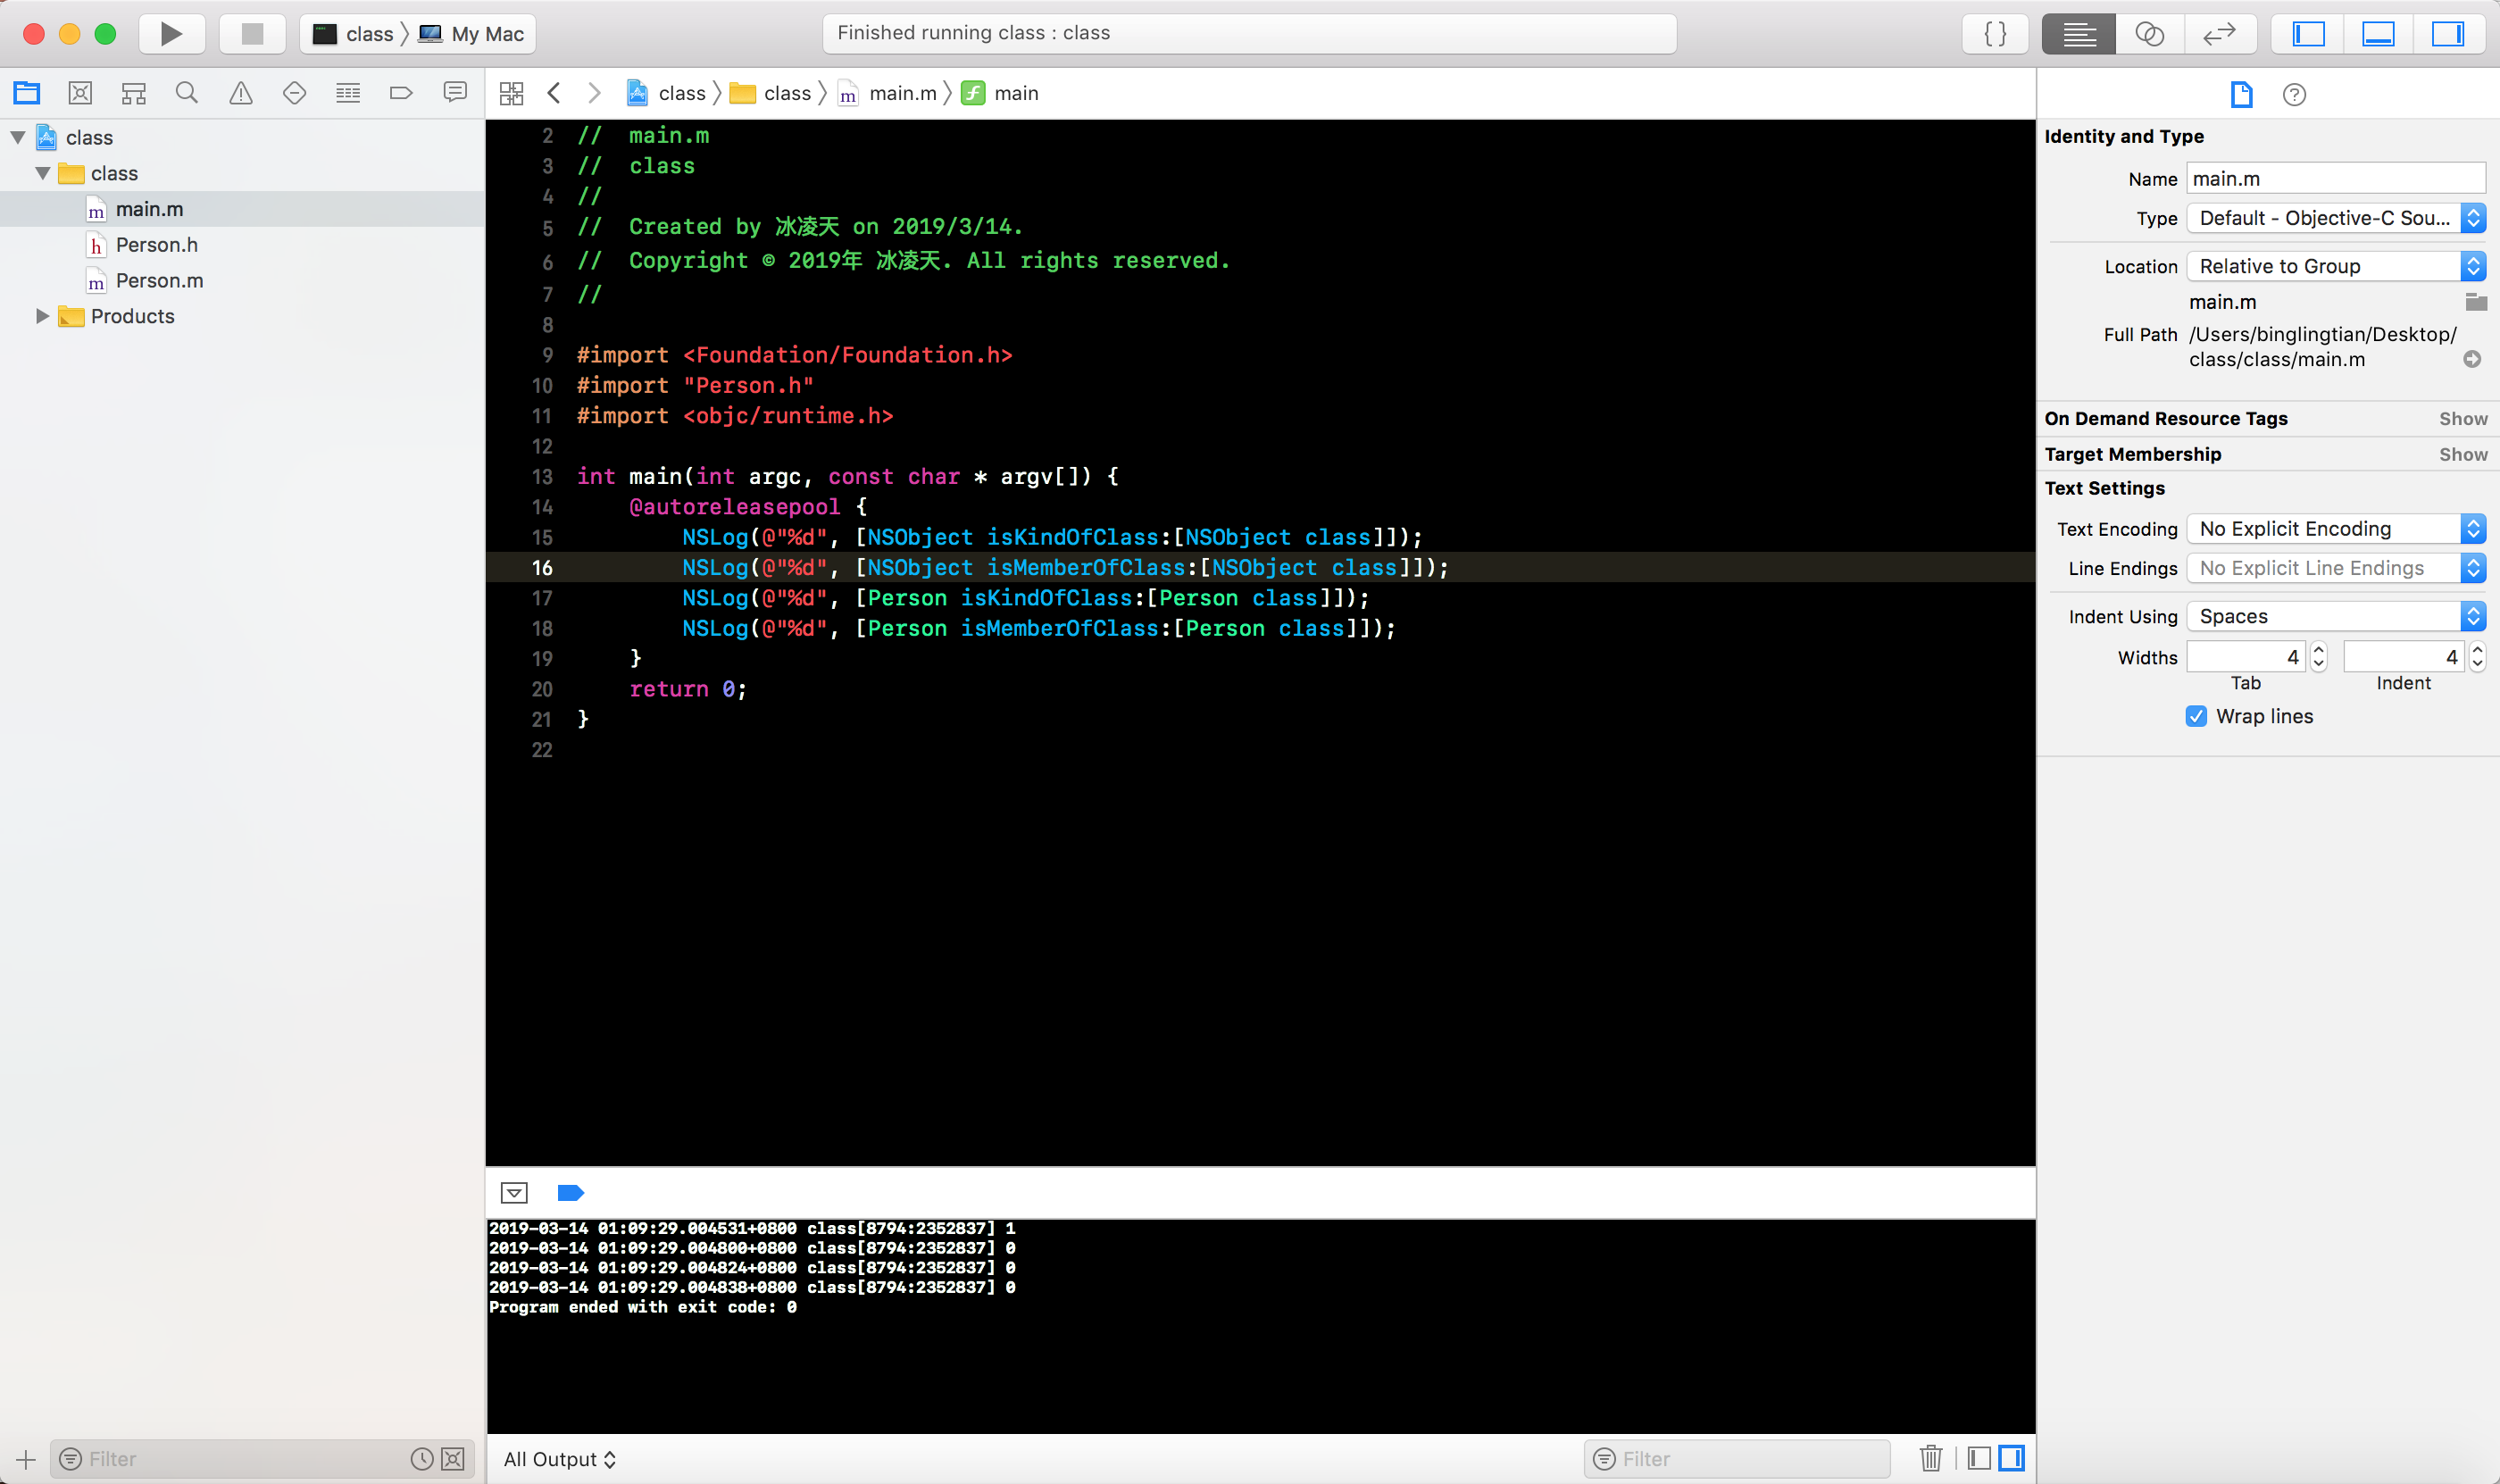Viewport: 2500px width, 1484px height.
Task: Show the breakpoint navigator icon
Action: (x=401, y=93)
